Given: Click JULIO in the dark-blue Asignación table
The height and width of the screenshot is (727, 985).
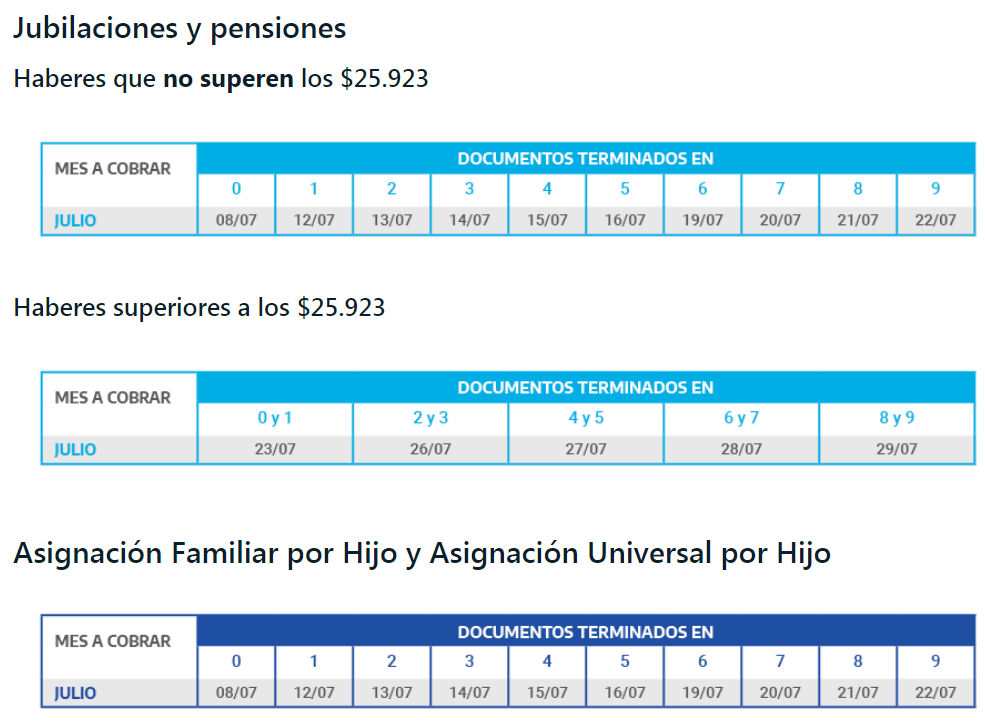Looking at the screenshot, I should pyautogui.click(x=76, y=692).
